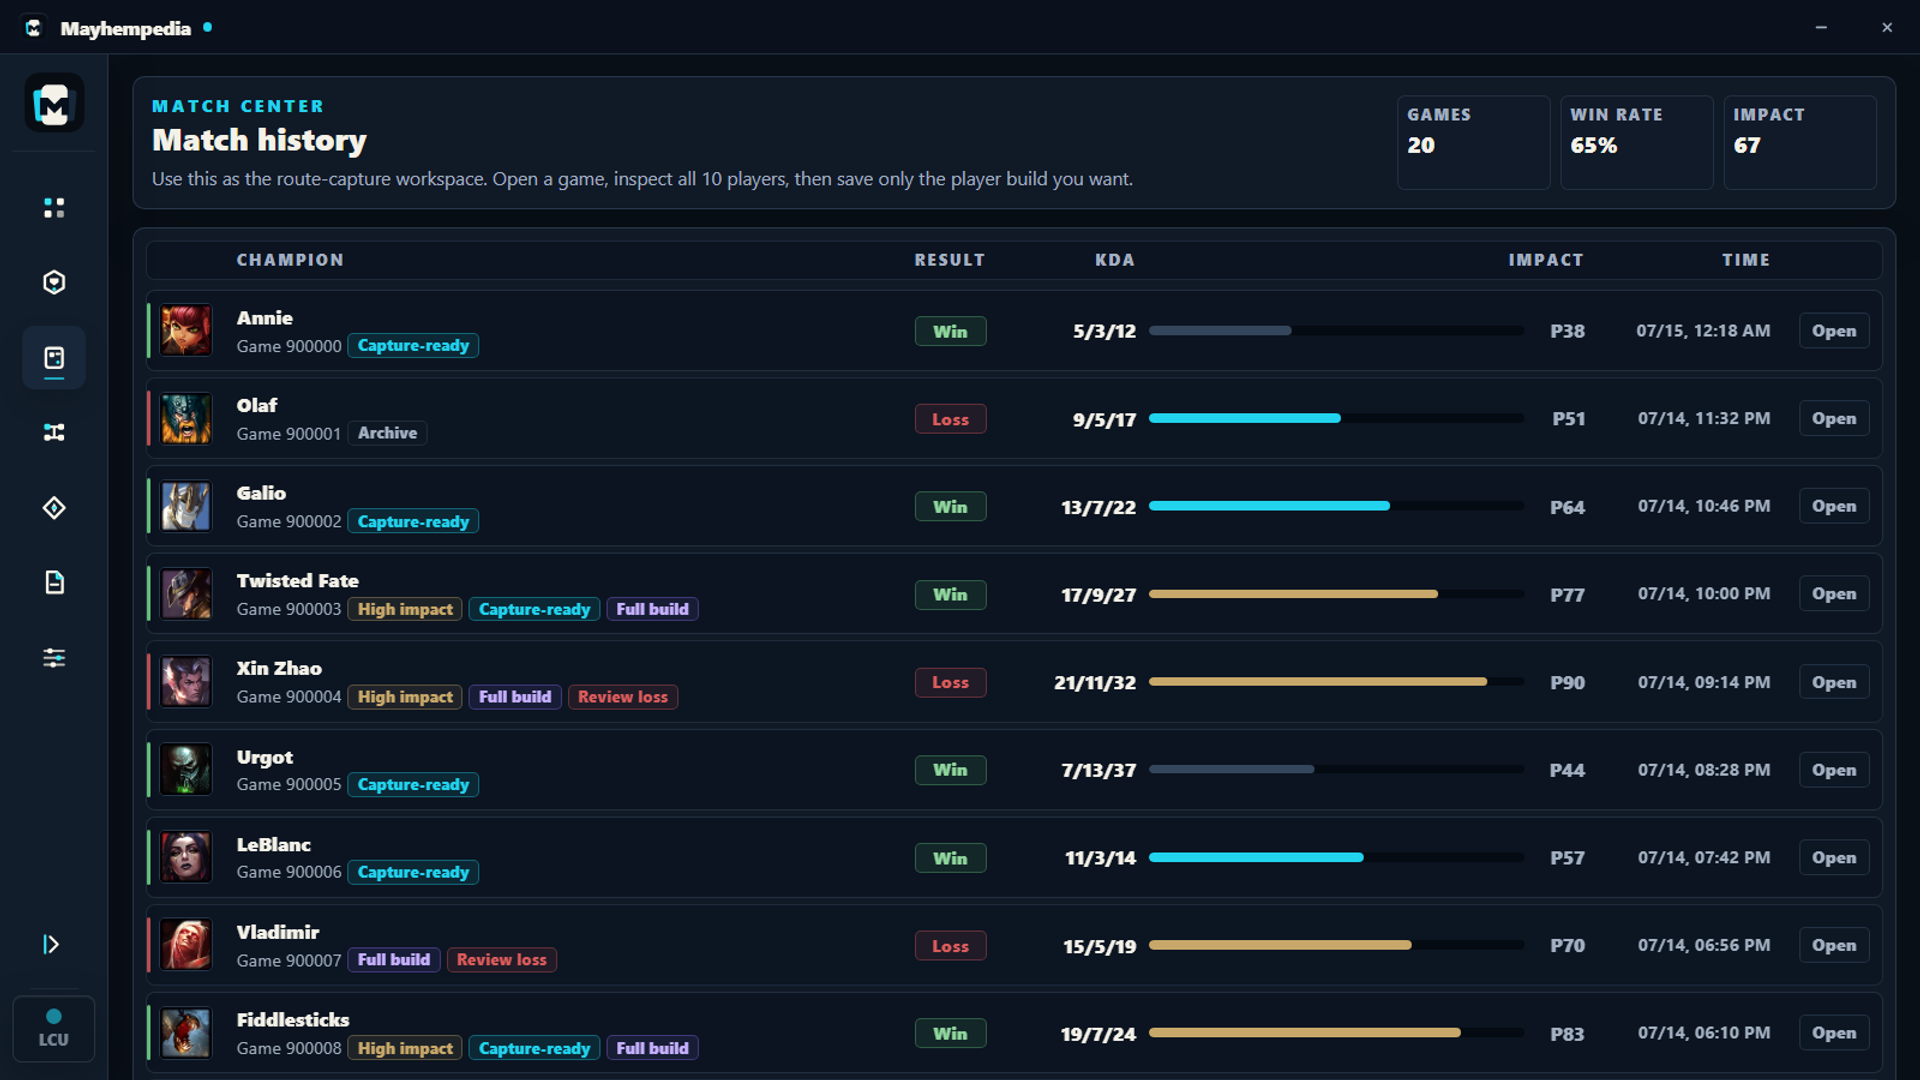Open the Olaf game 900001
The image size is (1920, 1080).
tap(1834, 419)
